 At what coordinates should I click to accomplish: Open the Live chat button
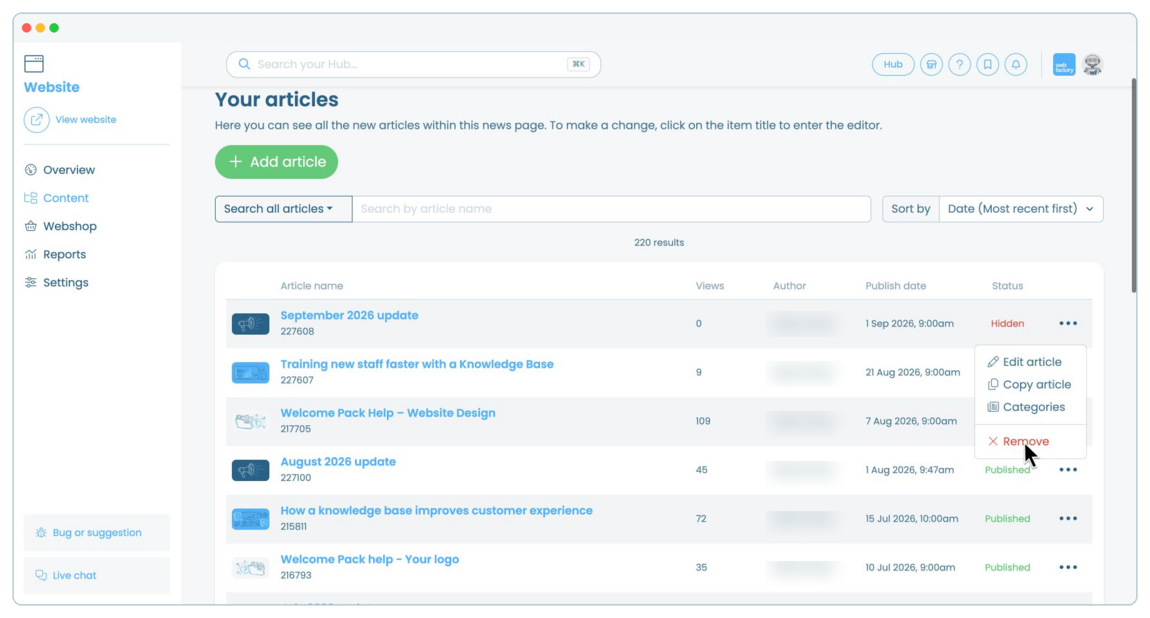pyautogui.click(x=97, y=575)
